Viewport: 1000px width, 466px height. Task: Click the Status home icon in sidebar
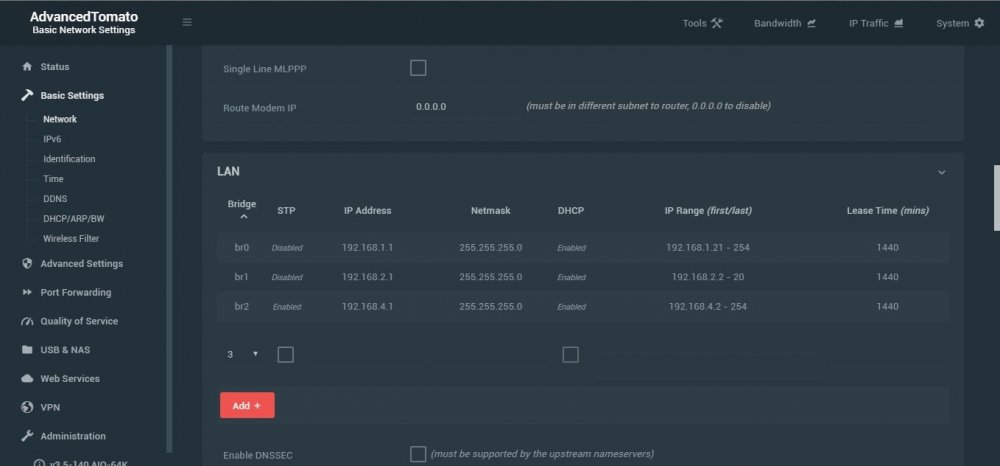27,66
